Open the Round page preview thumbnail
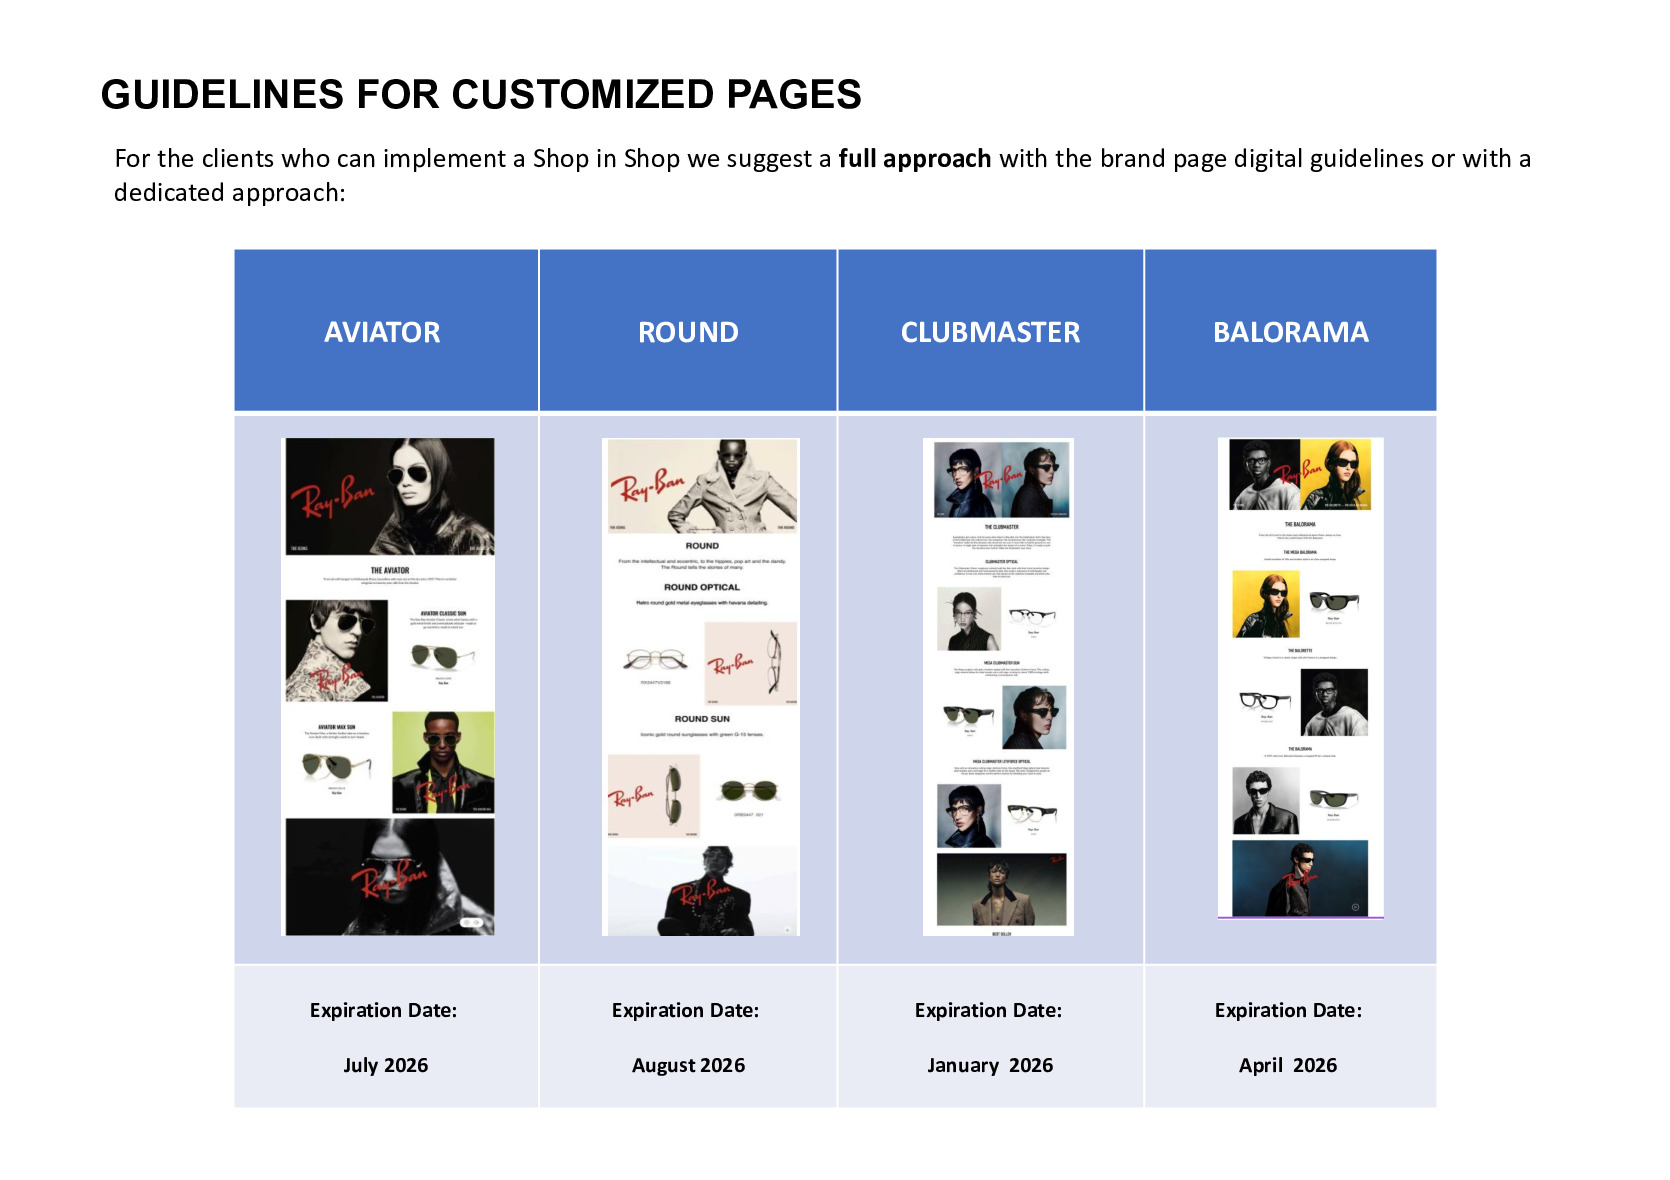Viewport: 1670px width, 1180px height. (x=701, y=687)
